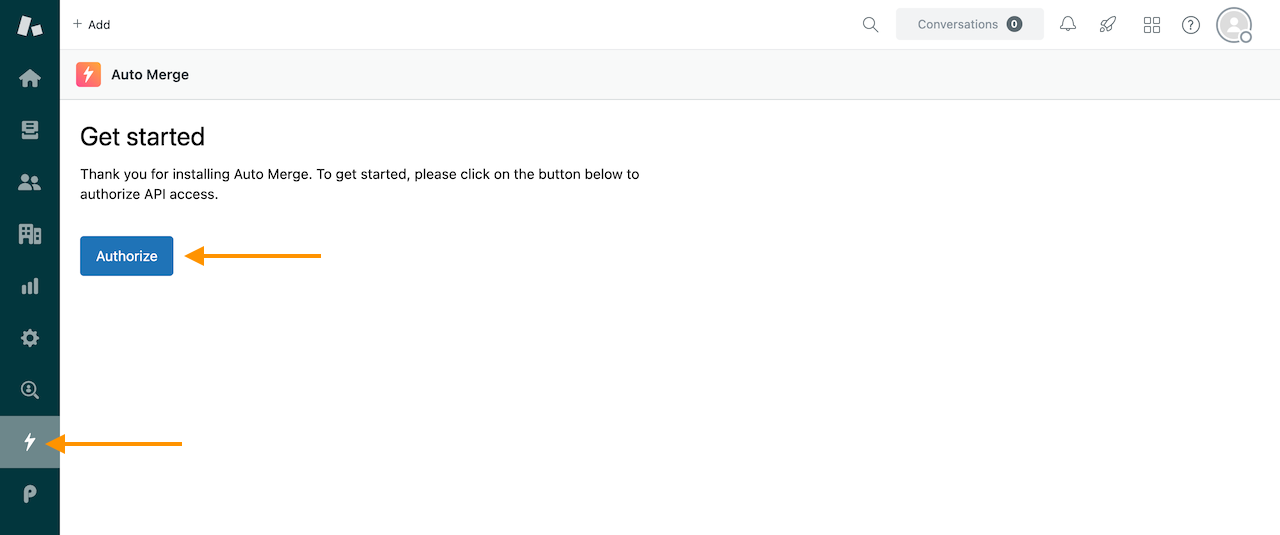Open the Reporting bar chart icon
This screenshot has width=1280, height=535.
coord(30,286)
